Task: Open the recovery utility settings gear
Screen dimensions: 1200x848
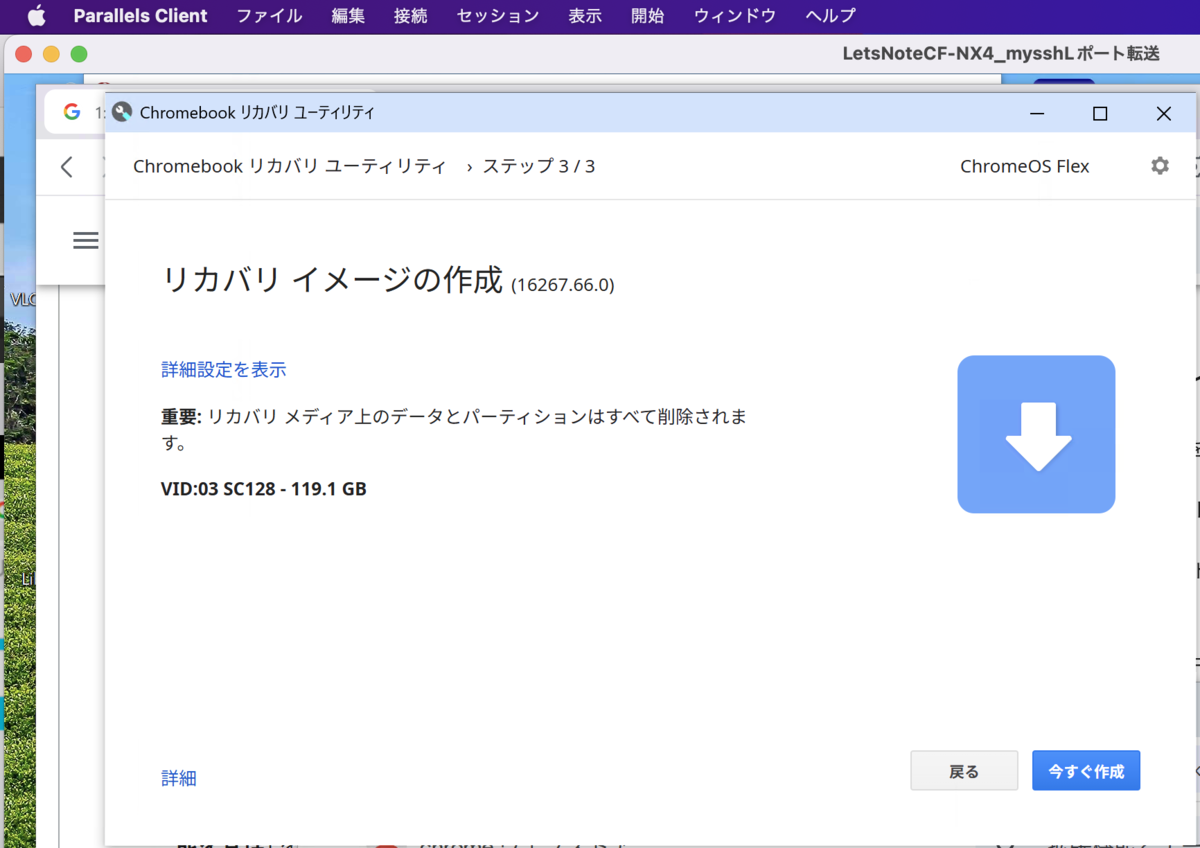Action: click(1160, 166)
